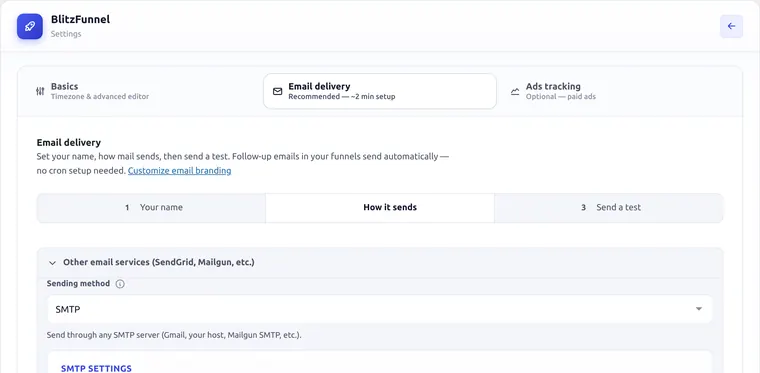The image size is (760, 373).
Task: Click the sliders icon beside Basics
Action: (40, 91)
